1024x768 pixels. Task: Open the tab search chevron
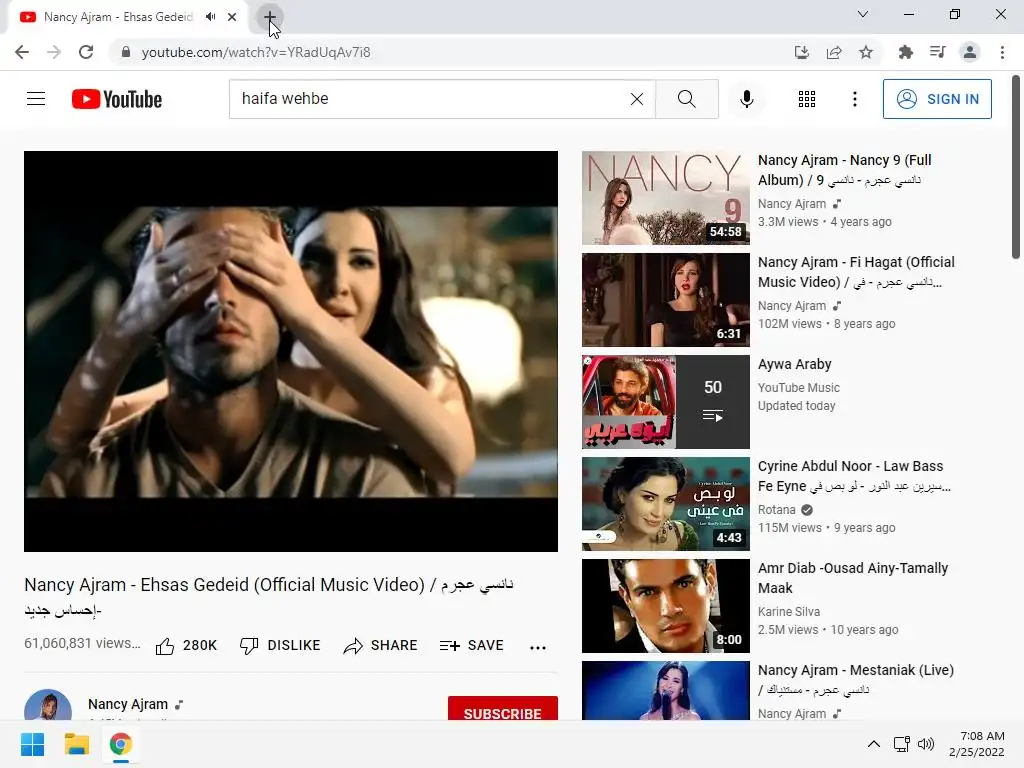(x=863, y=14)
